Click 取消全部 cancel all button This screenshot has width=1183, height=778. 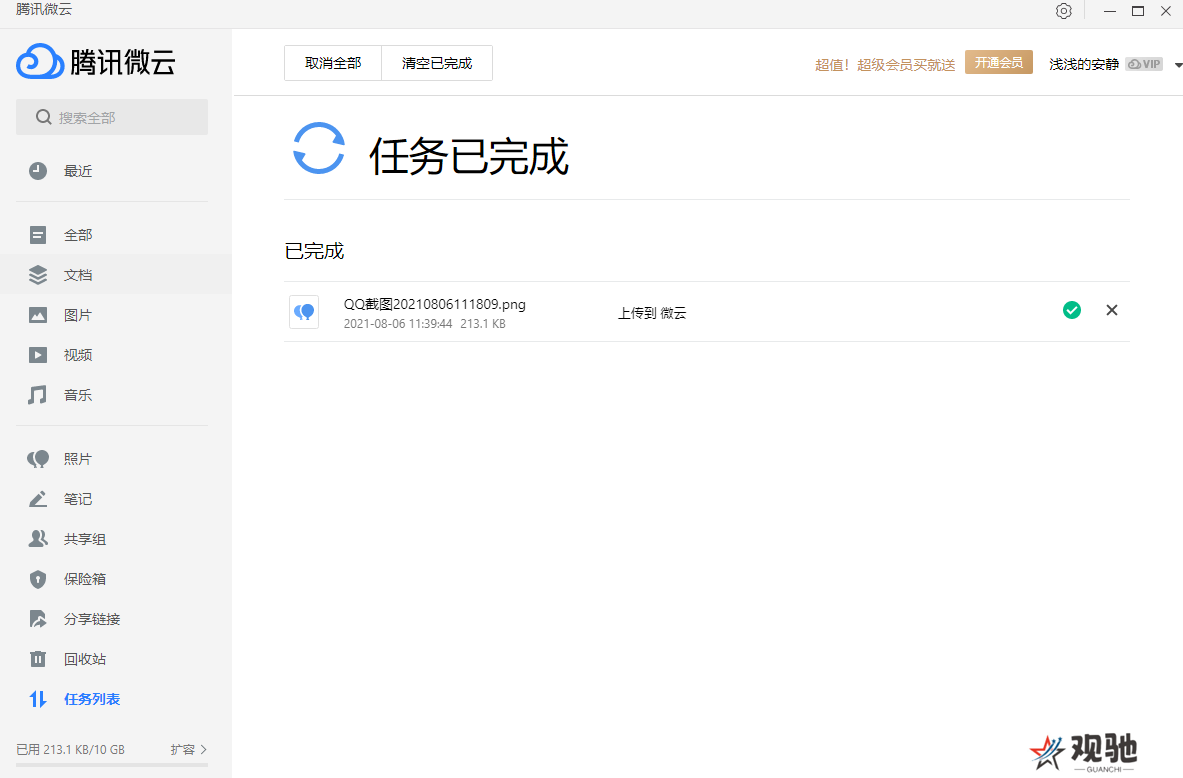tap(333, 63)
